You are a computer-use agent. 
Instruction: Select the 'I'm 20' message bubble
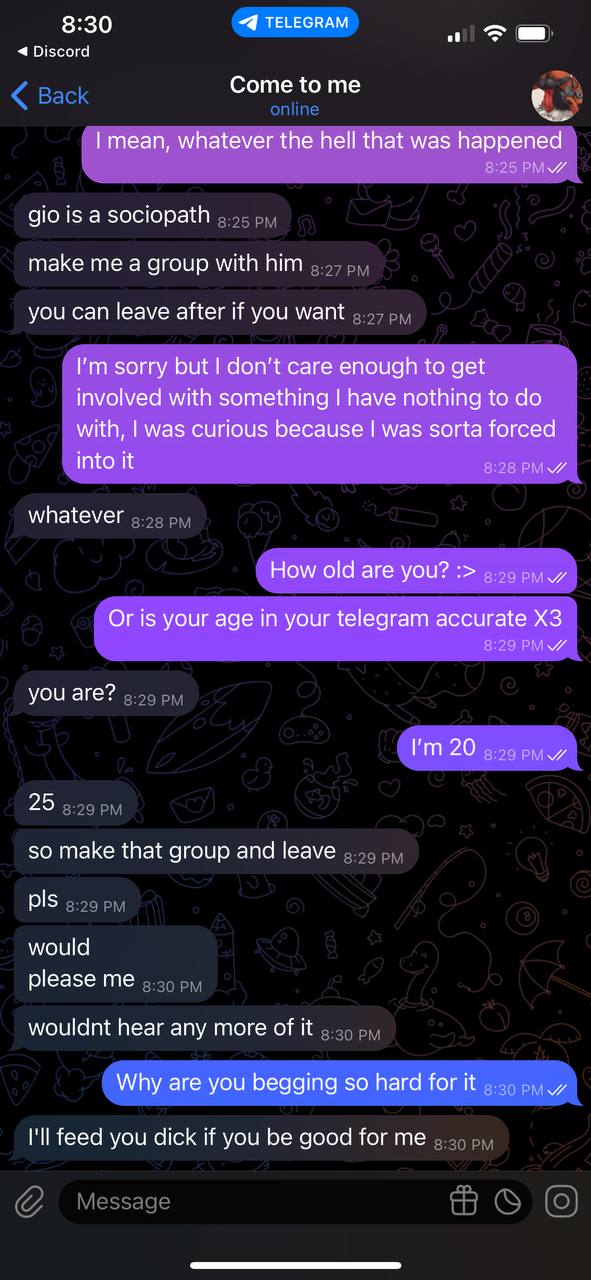pyautogui.click(x=487, y=748)
